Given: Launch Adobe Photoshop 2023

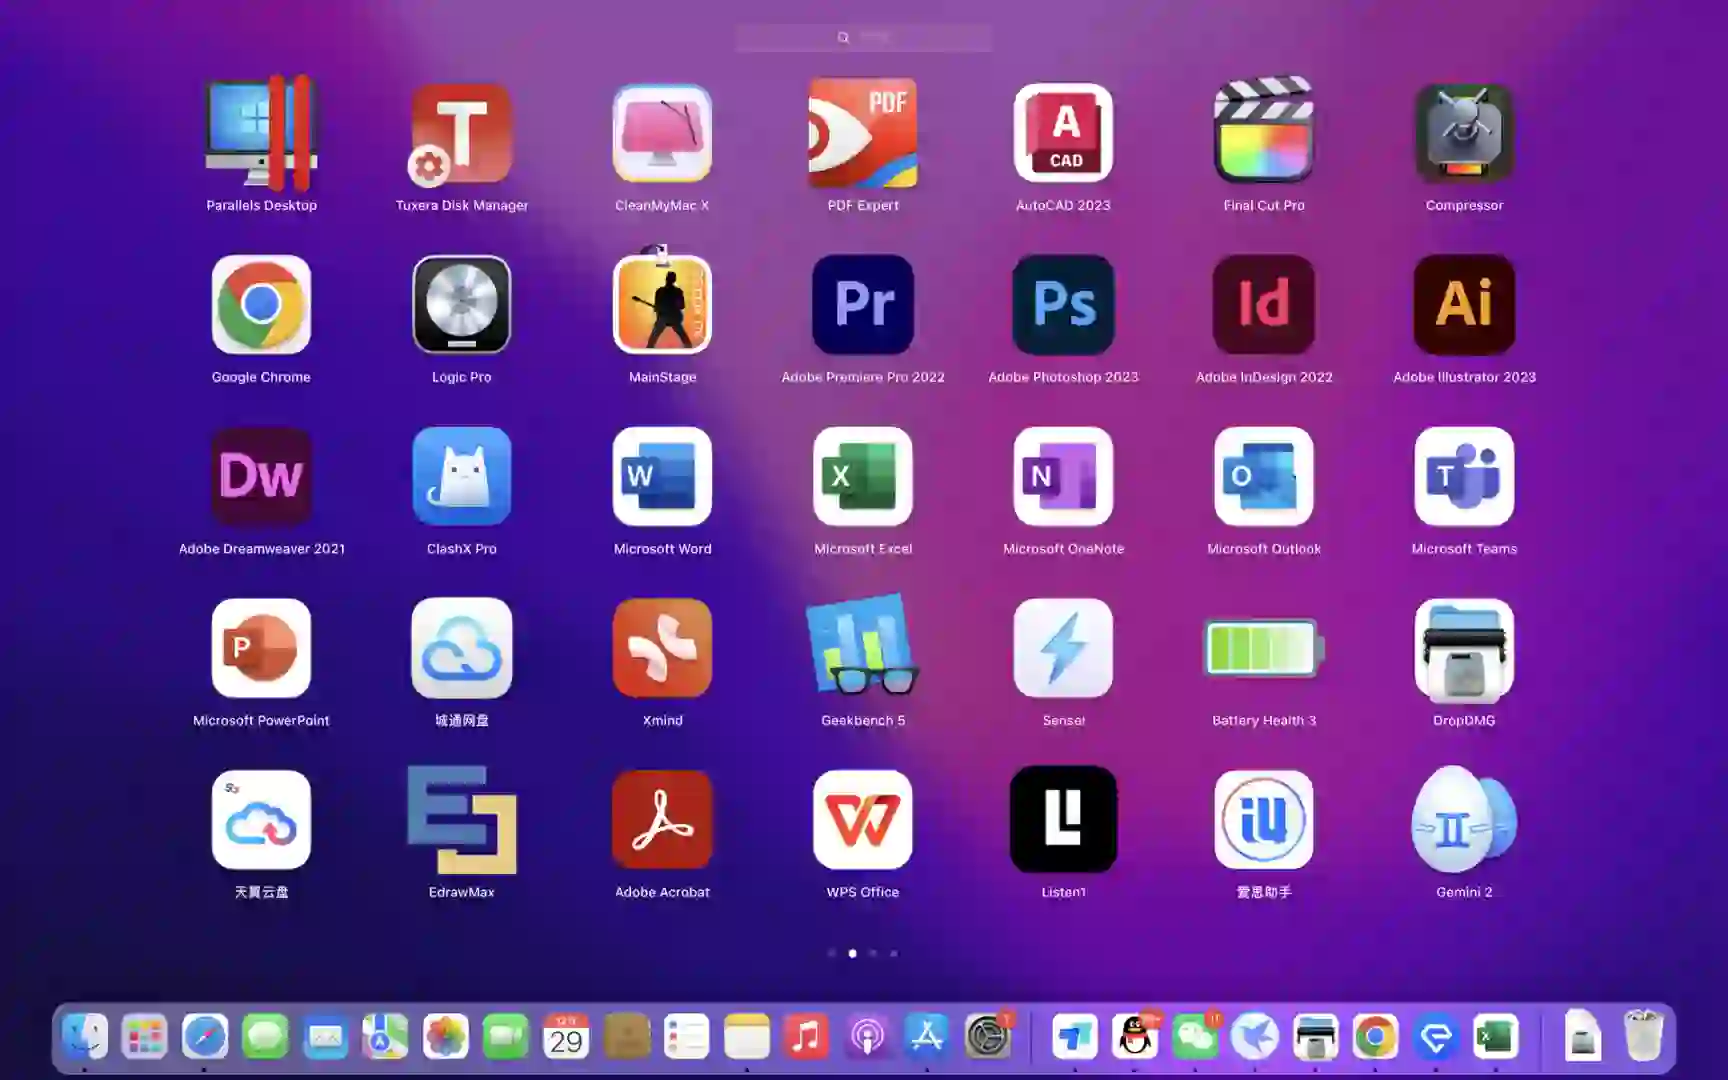Looking at the screenshot, I should tap(1063, 305).
